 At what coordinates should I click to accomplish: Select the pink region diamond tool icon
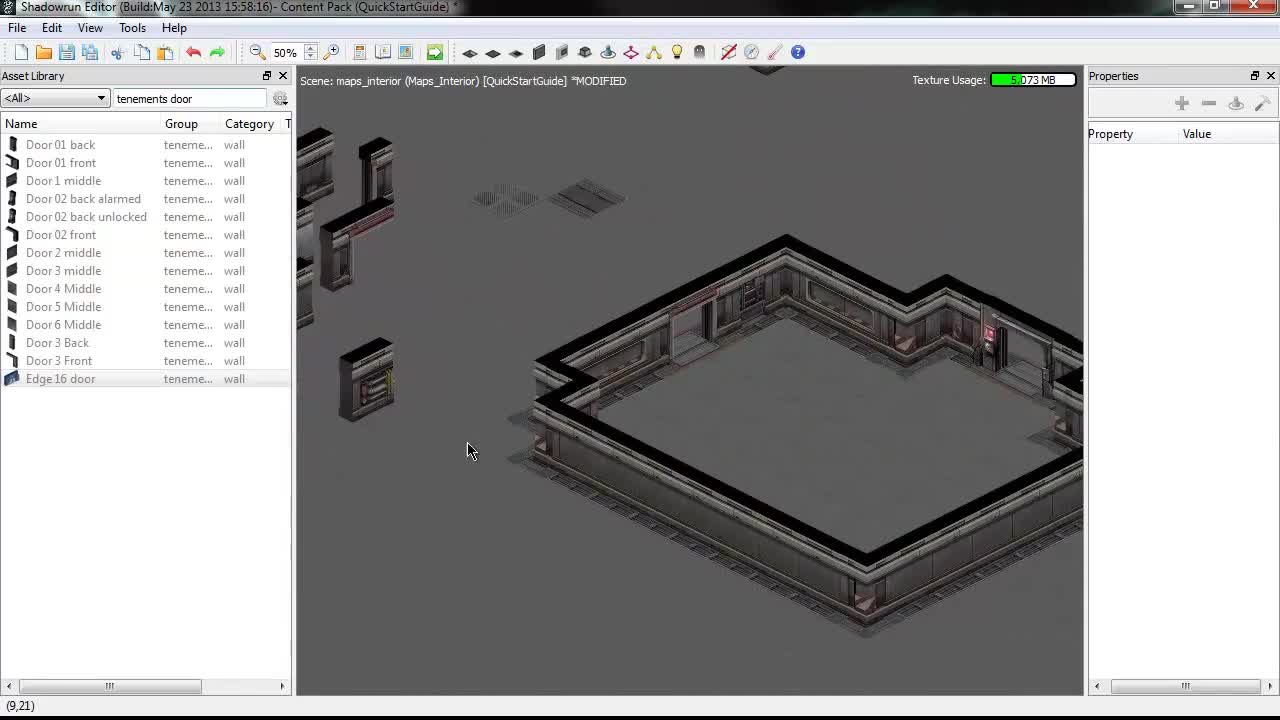pos(631,52)
